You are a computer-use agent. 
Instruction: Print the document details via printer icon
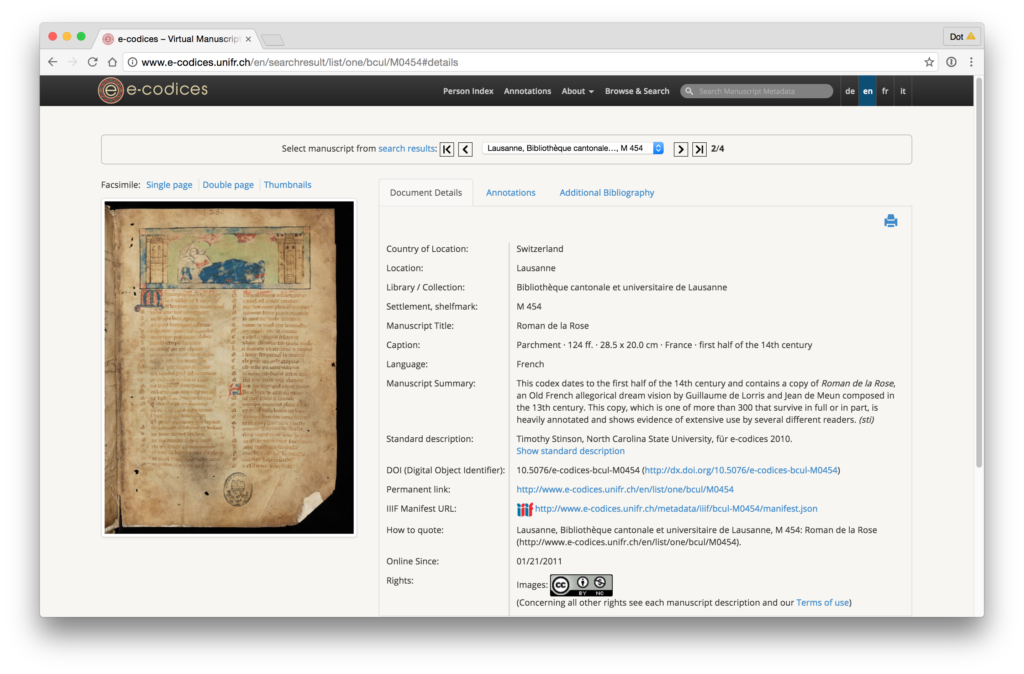pyautogui.click(x=890, y=221)
